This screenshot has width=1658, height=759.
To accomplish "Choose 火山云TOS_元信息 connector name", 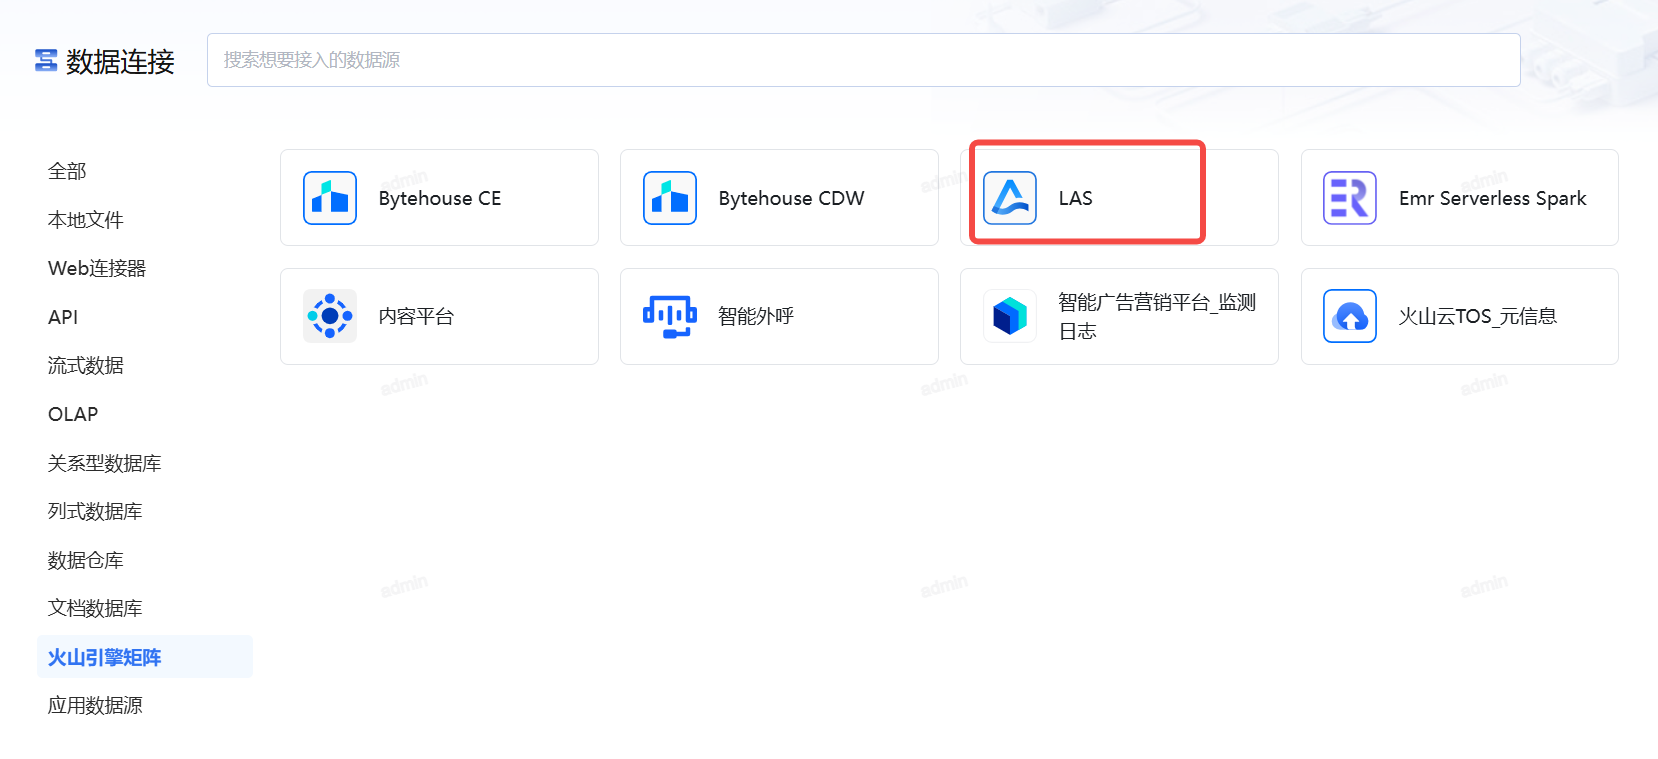I will tap(1477, 316).
